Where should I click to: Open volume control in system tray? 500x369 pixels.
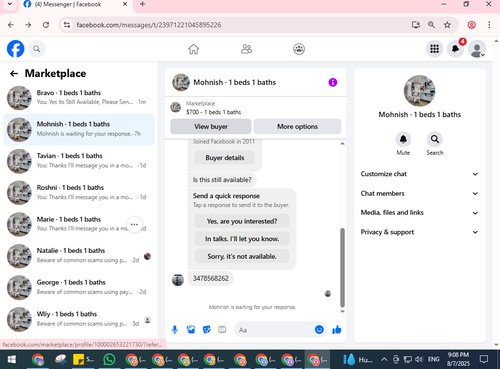(x=419, y=359)
